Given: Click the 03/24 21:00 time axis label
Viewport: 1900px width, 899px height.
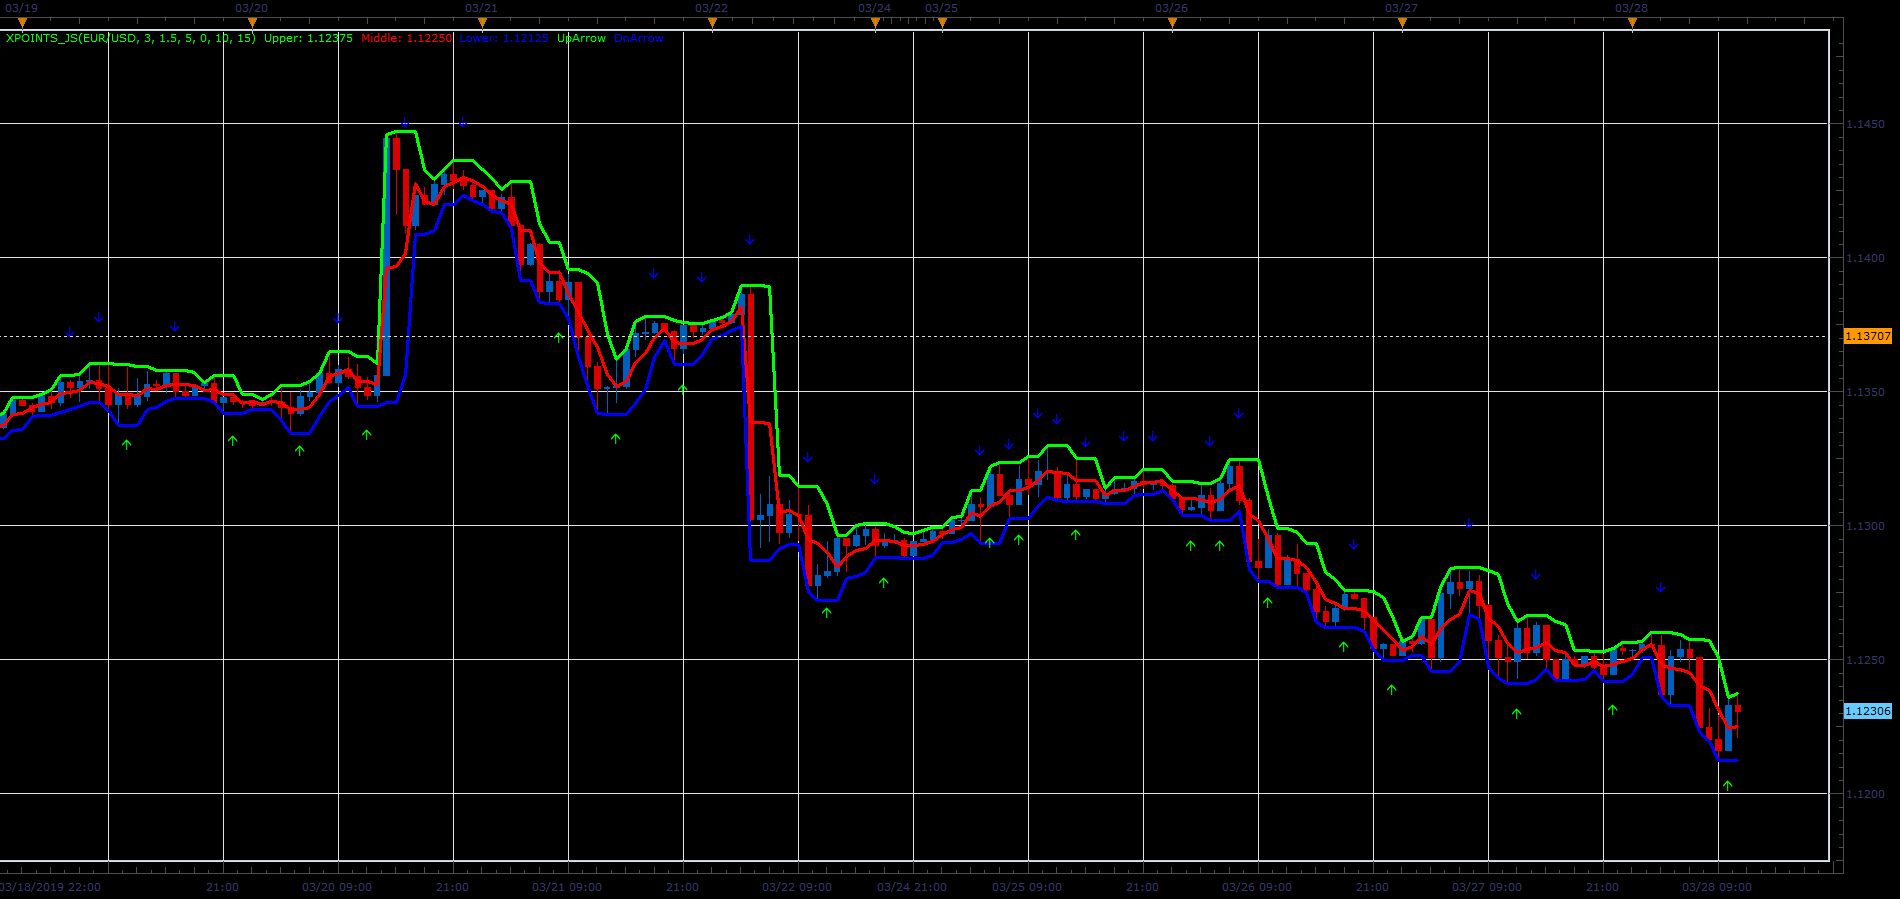Looking at the screenshot, I should point(912,887).
